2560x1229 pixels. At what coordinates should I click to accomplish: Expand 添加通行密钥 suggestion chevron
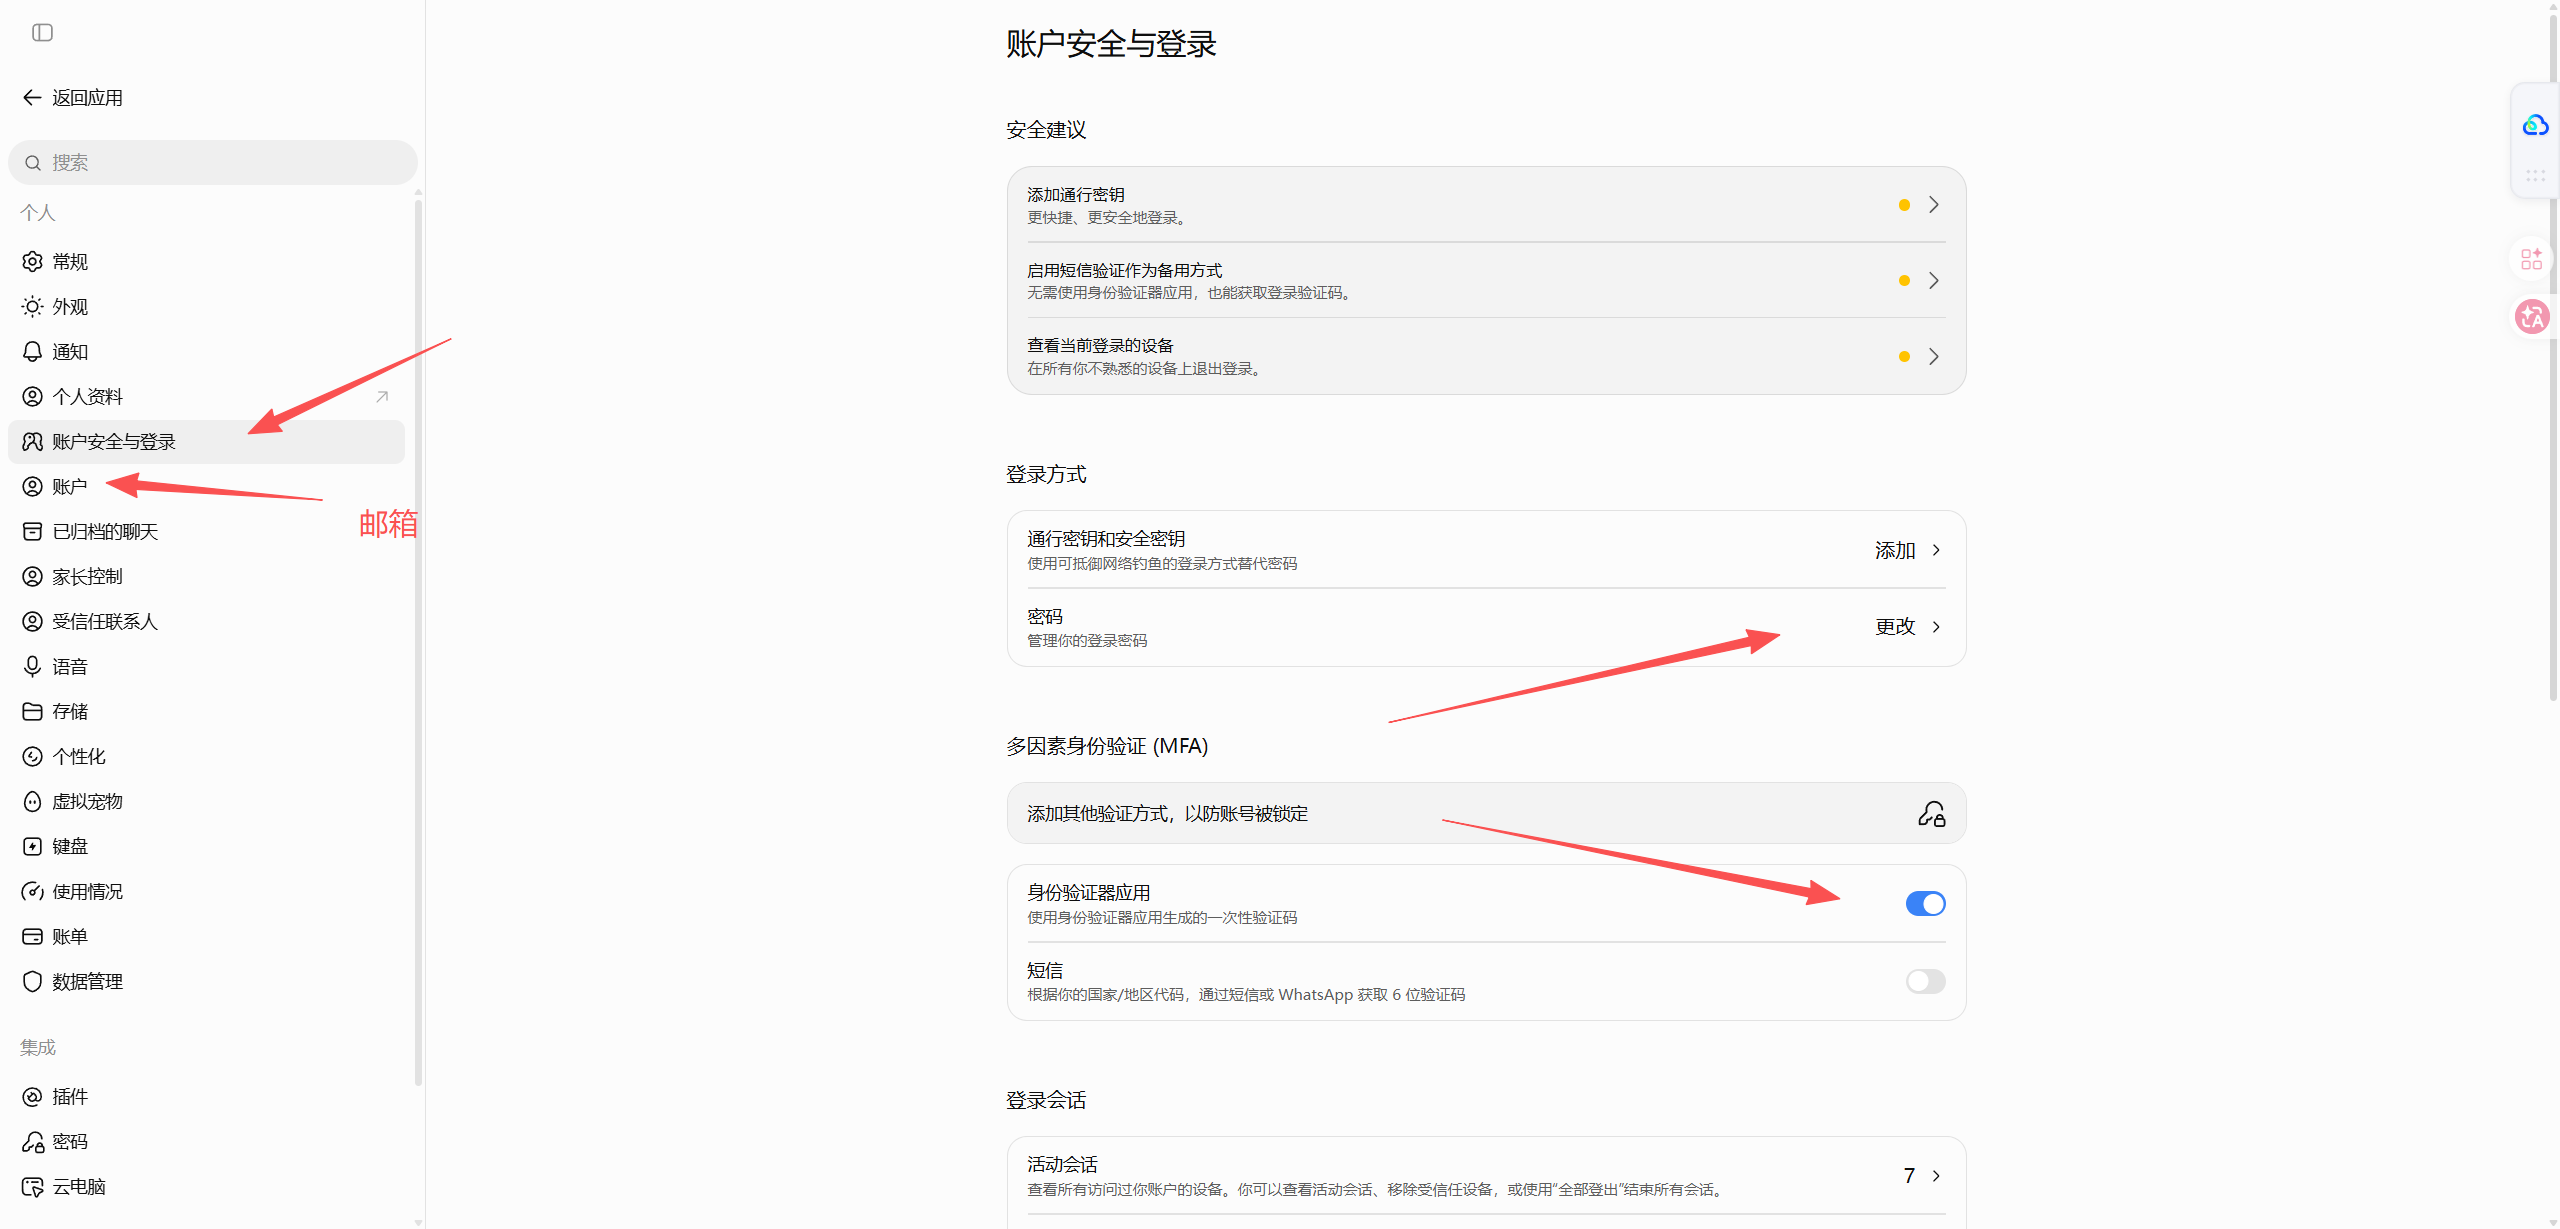point(1934,205)
